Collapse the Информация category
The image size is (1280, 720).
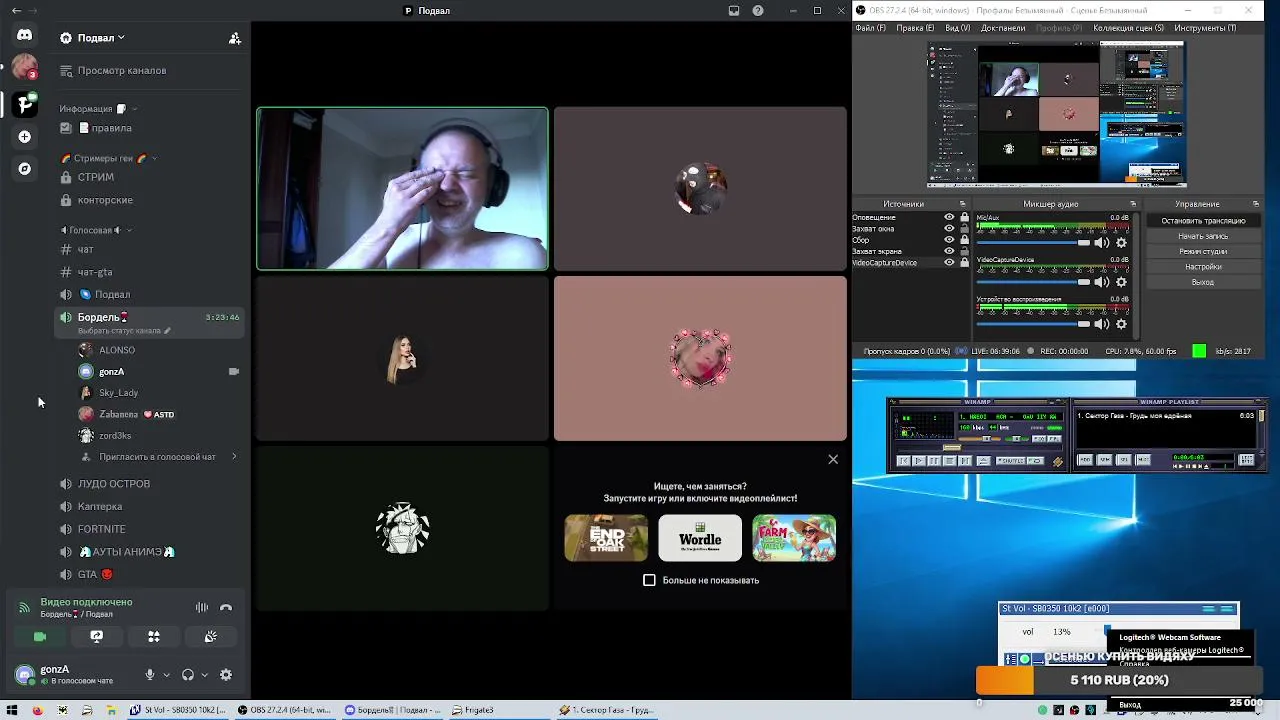[134, 109]
